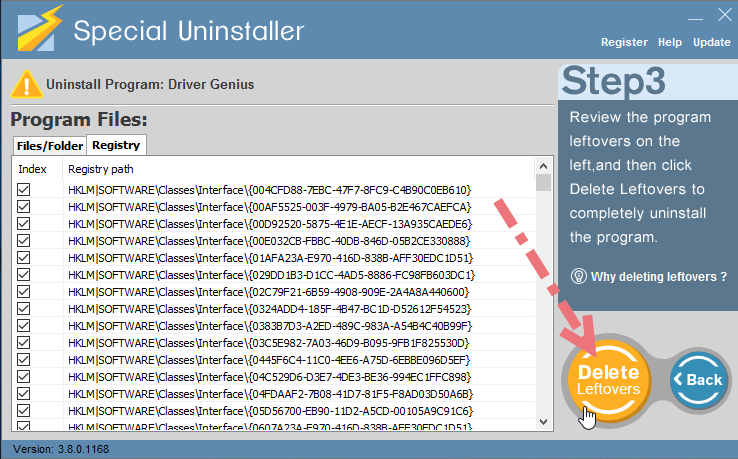
Task: Select registry path ending 2A4A8A440600}
Action: coord(269,292)
